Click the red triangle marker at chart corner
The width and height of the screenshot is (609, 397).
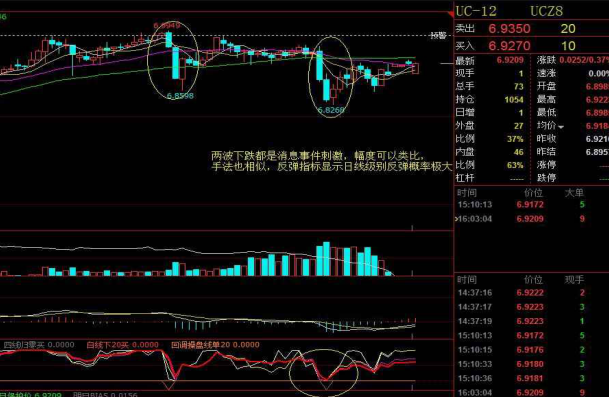coord(451,15)
